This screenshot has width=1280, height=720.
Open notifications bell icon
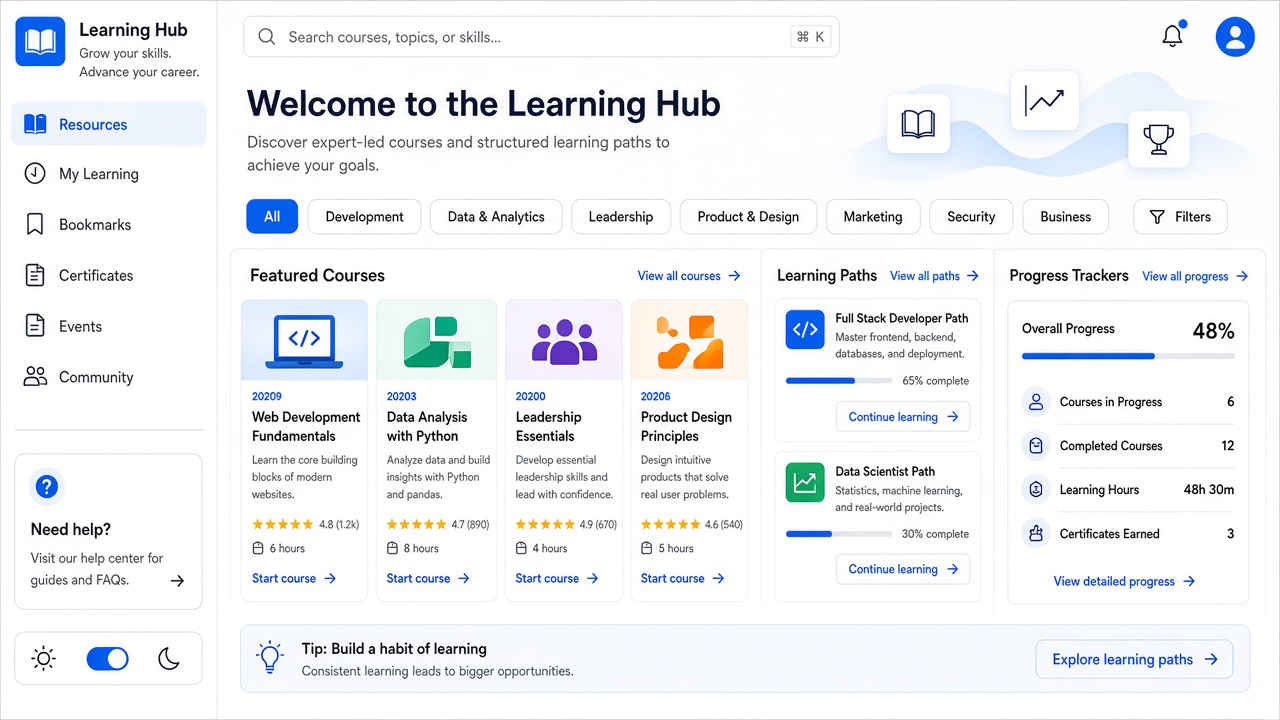pos(1172,37)
